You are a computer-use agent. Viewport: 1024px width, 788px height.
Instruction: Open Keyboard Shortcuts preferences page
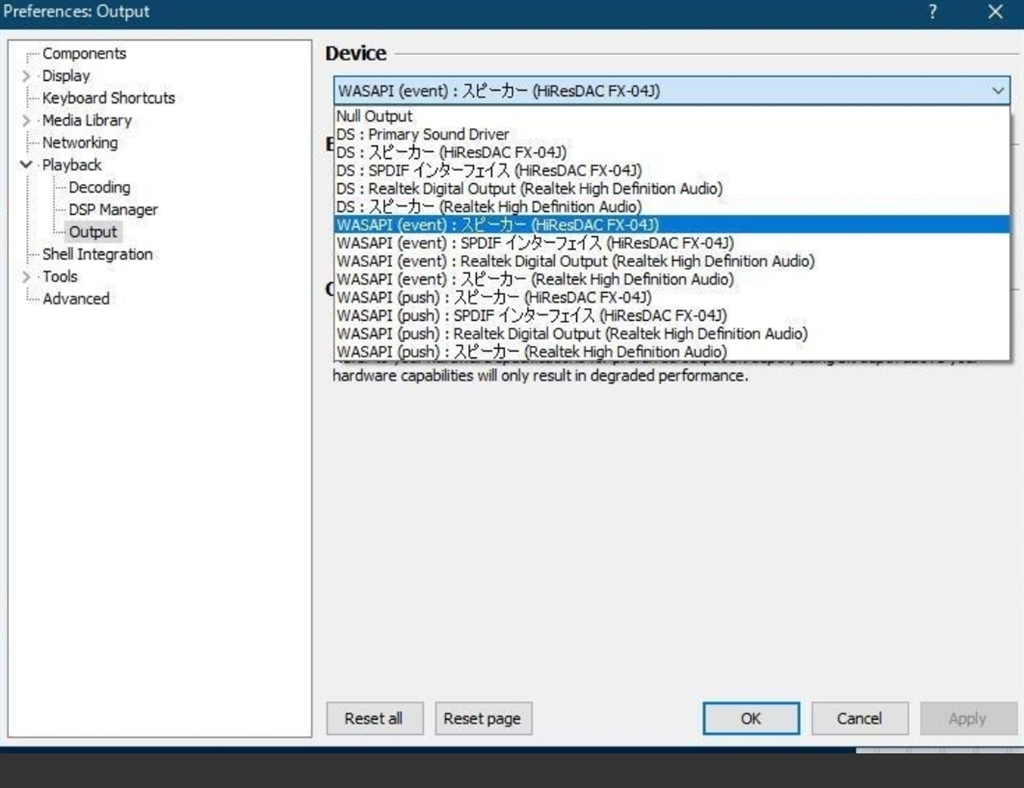pyautogui.click(x=108, y=98)
